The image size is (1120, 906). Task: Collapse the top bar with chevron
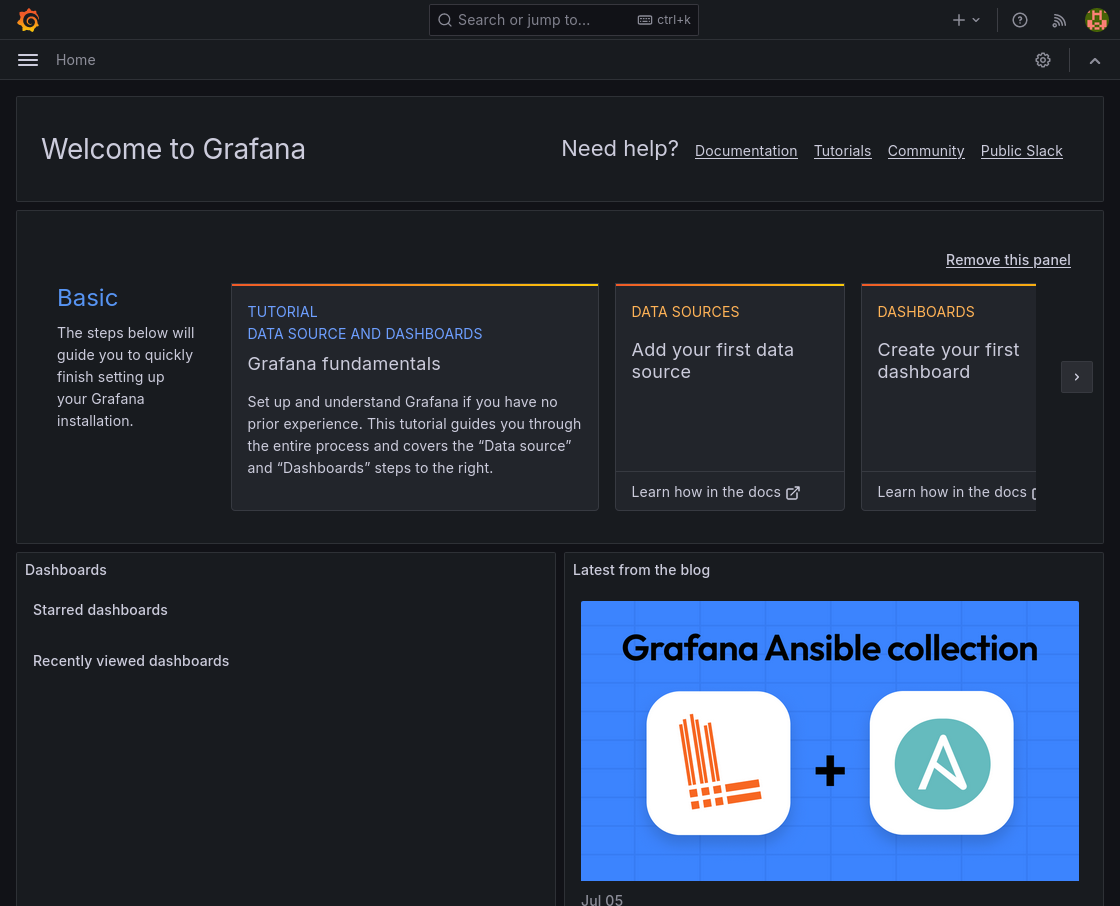point(1095,60)
